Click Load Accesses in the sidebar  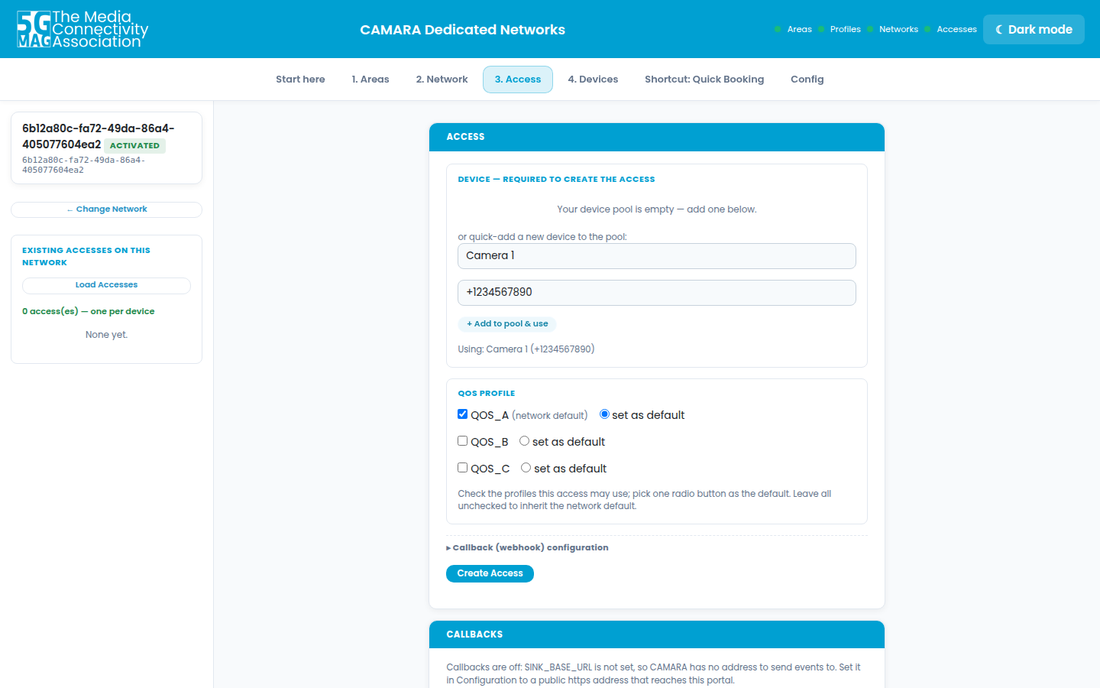point(107,285)
